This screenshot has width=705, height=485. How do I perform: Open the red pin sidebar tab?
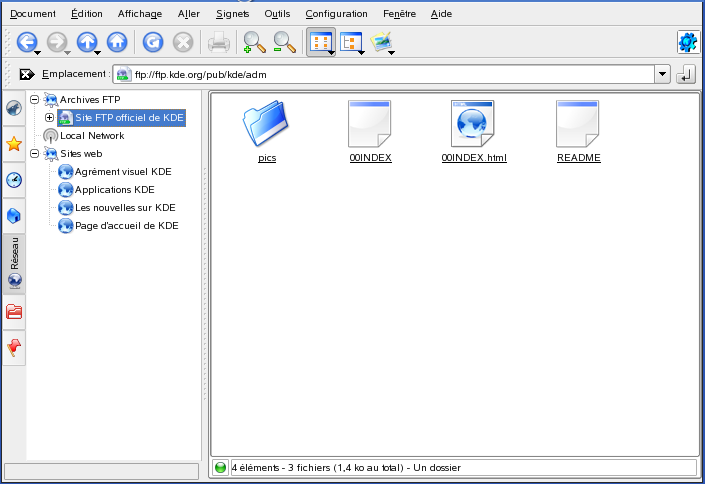coord(14,348)
